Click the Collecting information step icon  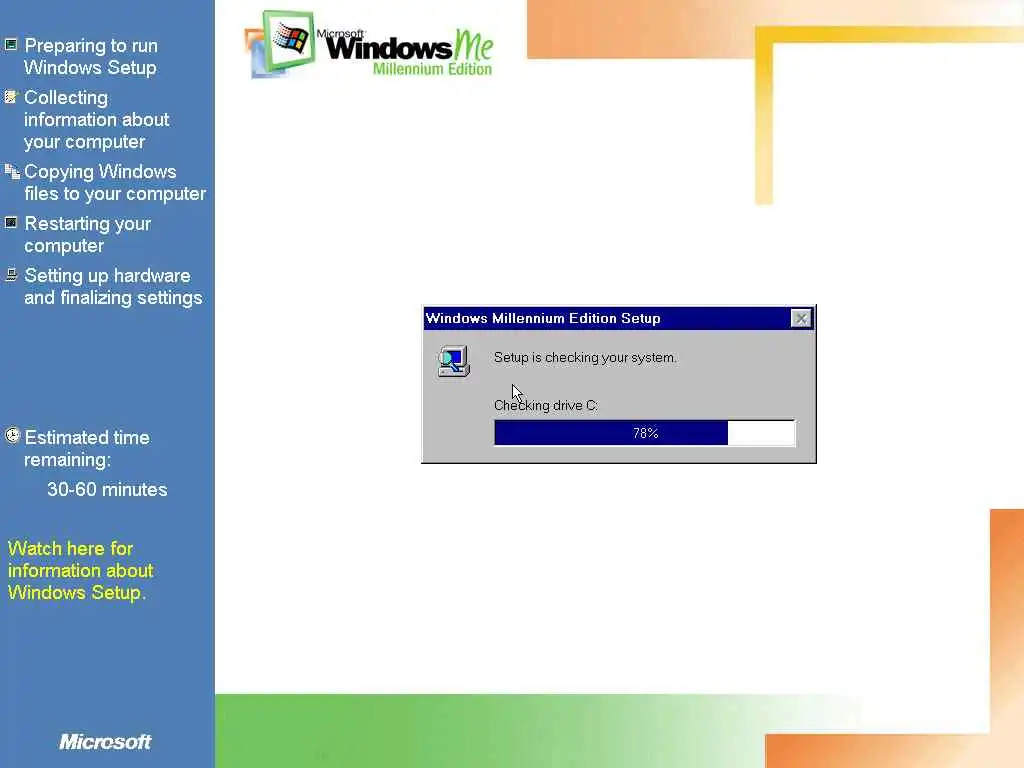pyautogui.click(x=10, y=97)
